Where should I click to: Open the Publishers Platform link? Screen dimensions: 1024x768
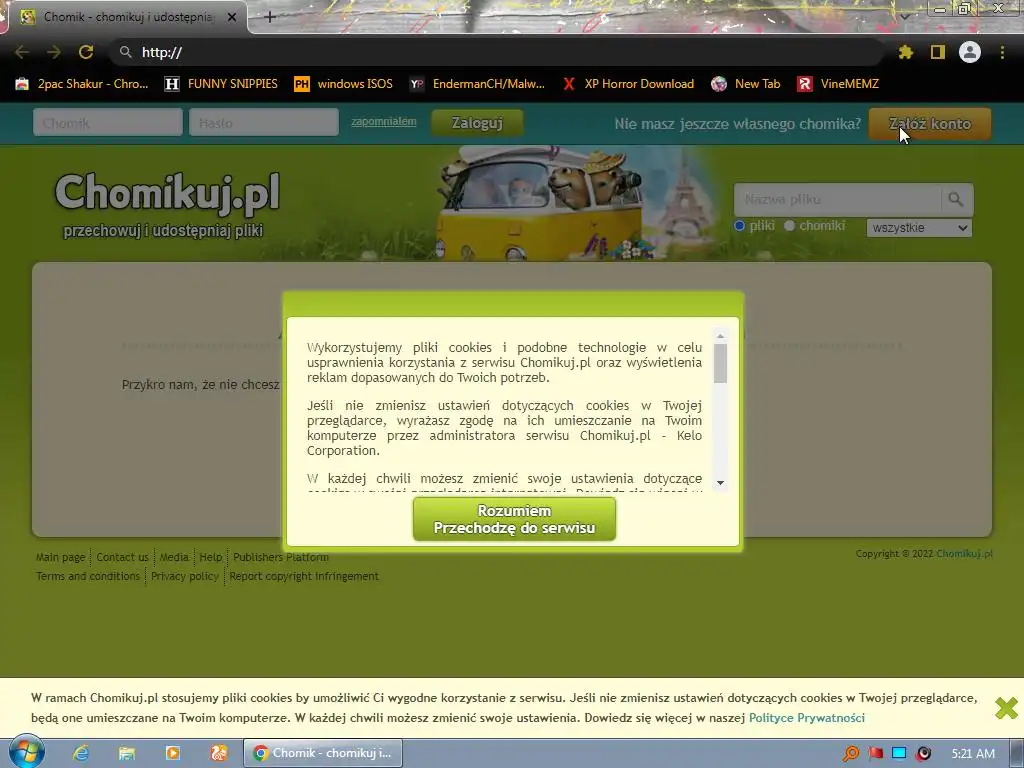(x=281, y=557)
